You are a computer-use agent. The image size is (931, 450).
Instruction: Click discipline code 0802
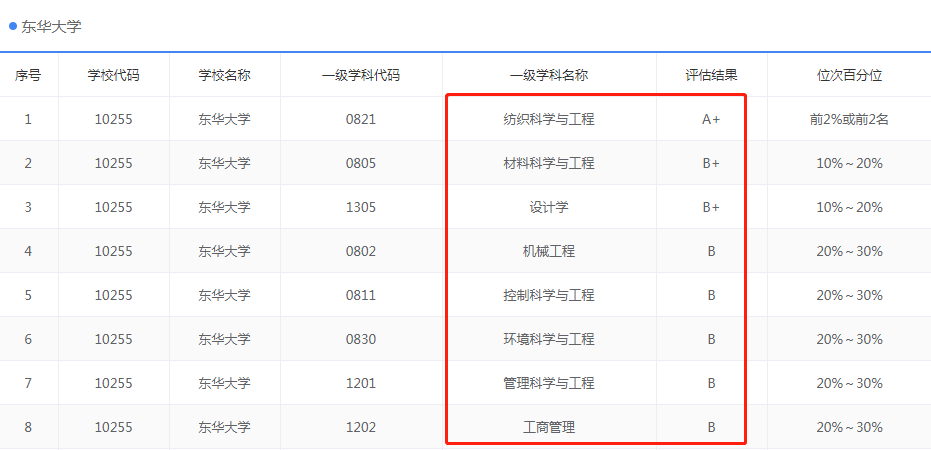[361, 251]
